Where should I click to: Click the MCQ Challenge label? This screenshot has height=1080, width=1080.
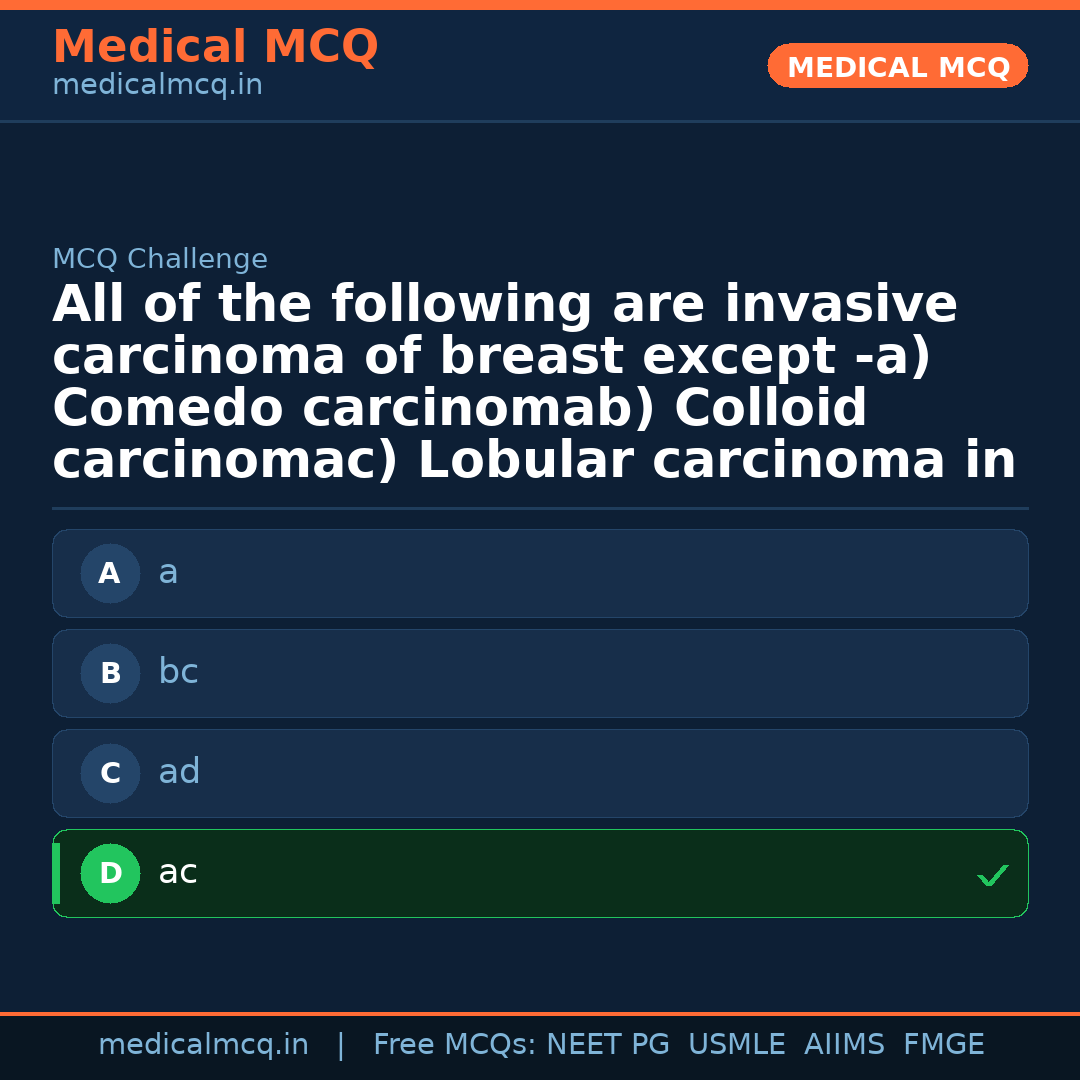[x=160, y=258]
